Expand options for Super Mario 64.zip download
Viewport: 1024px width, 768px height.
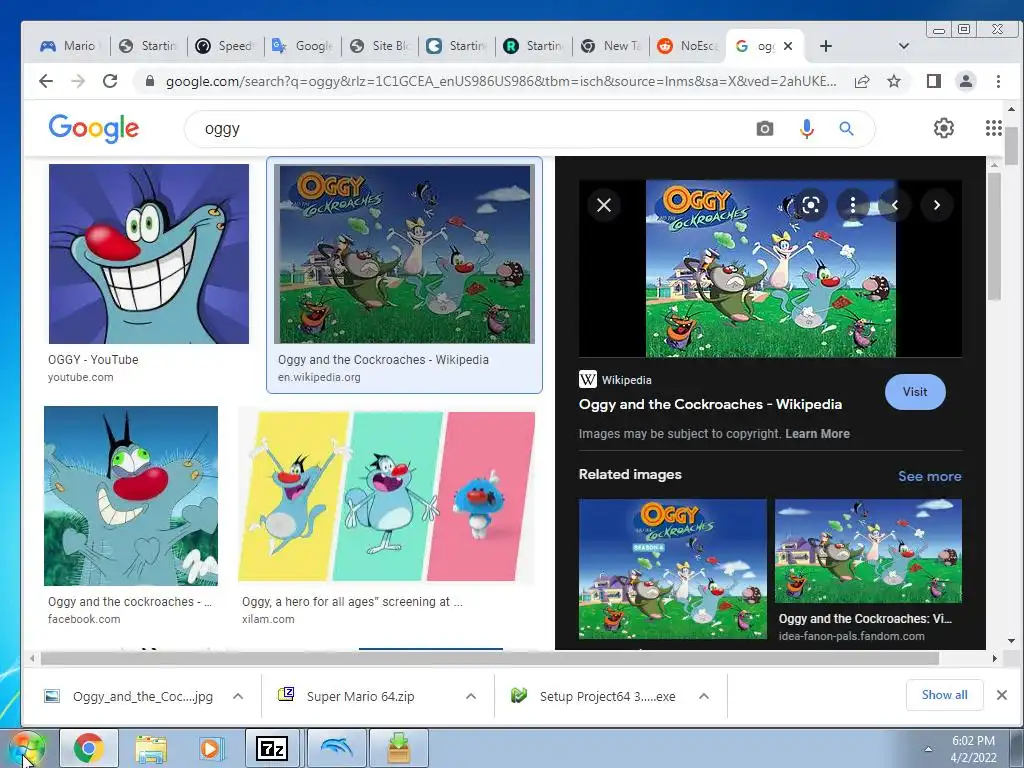tap(471, 696)
